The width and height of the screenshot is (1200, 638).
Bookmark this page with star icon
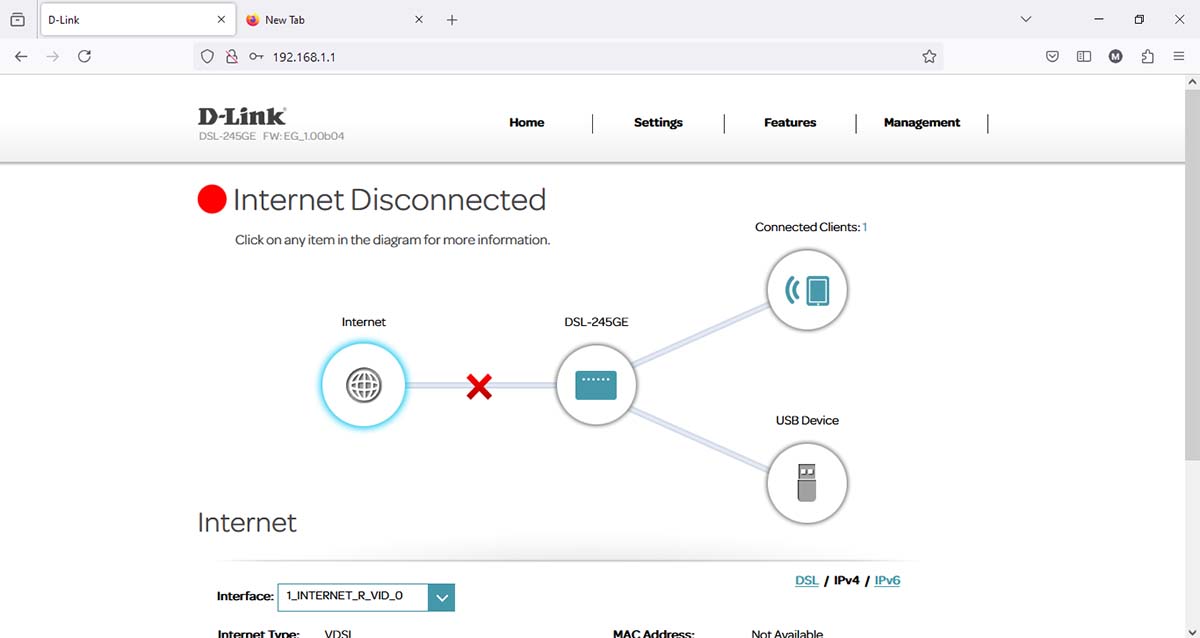pyautogui.click(x=929, y=57)
